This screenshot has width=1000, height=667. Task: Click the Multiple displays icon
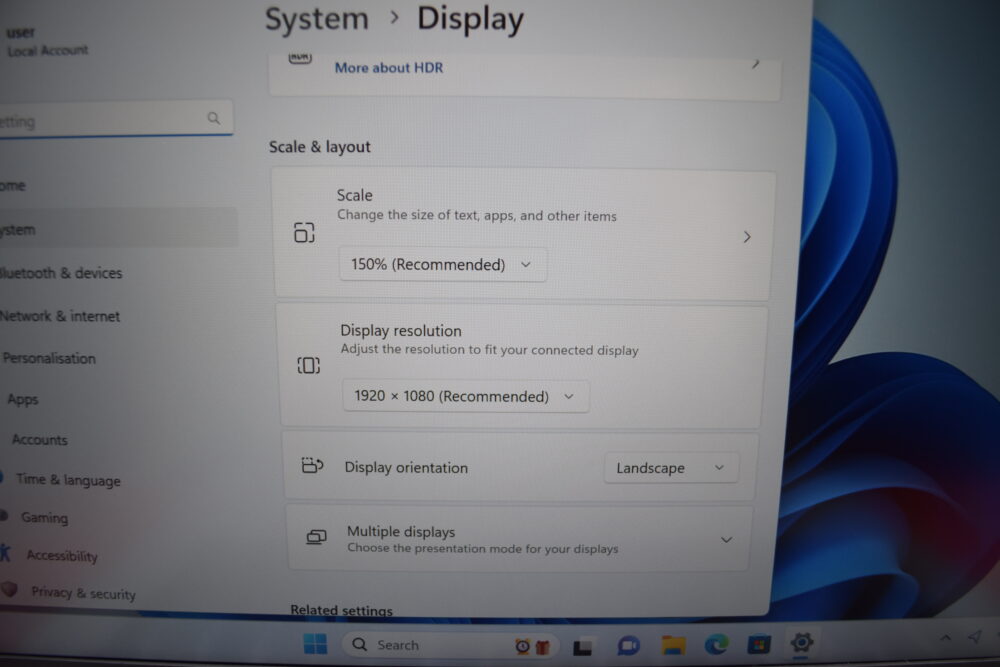[x=316, y=538]
